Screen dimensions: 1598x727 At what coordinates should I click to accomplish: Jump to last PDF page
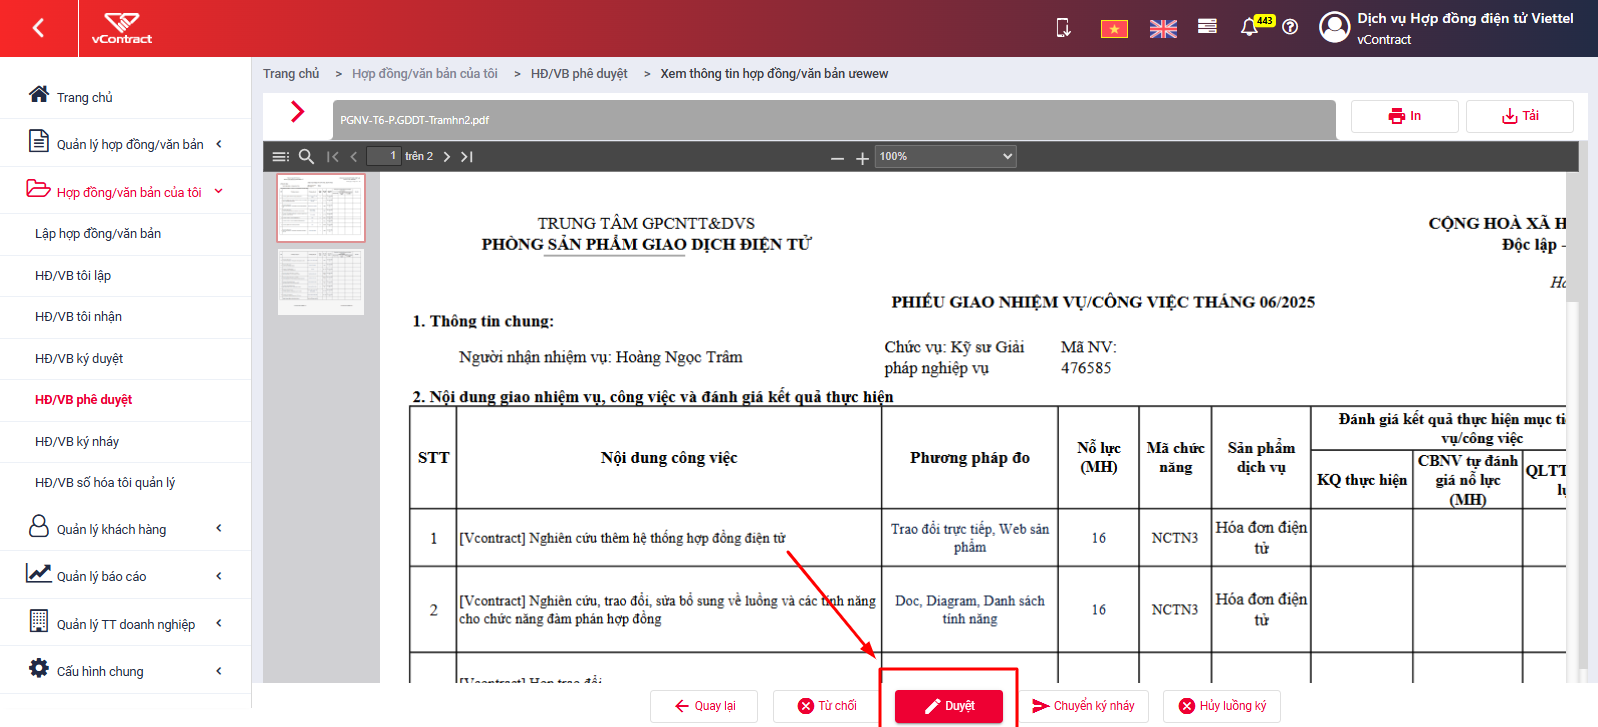point(467,157)
